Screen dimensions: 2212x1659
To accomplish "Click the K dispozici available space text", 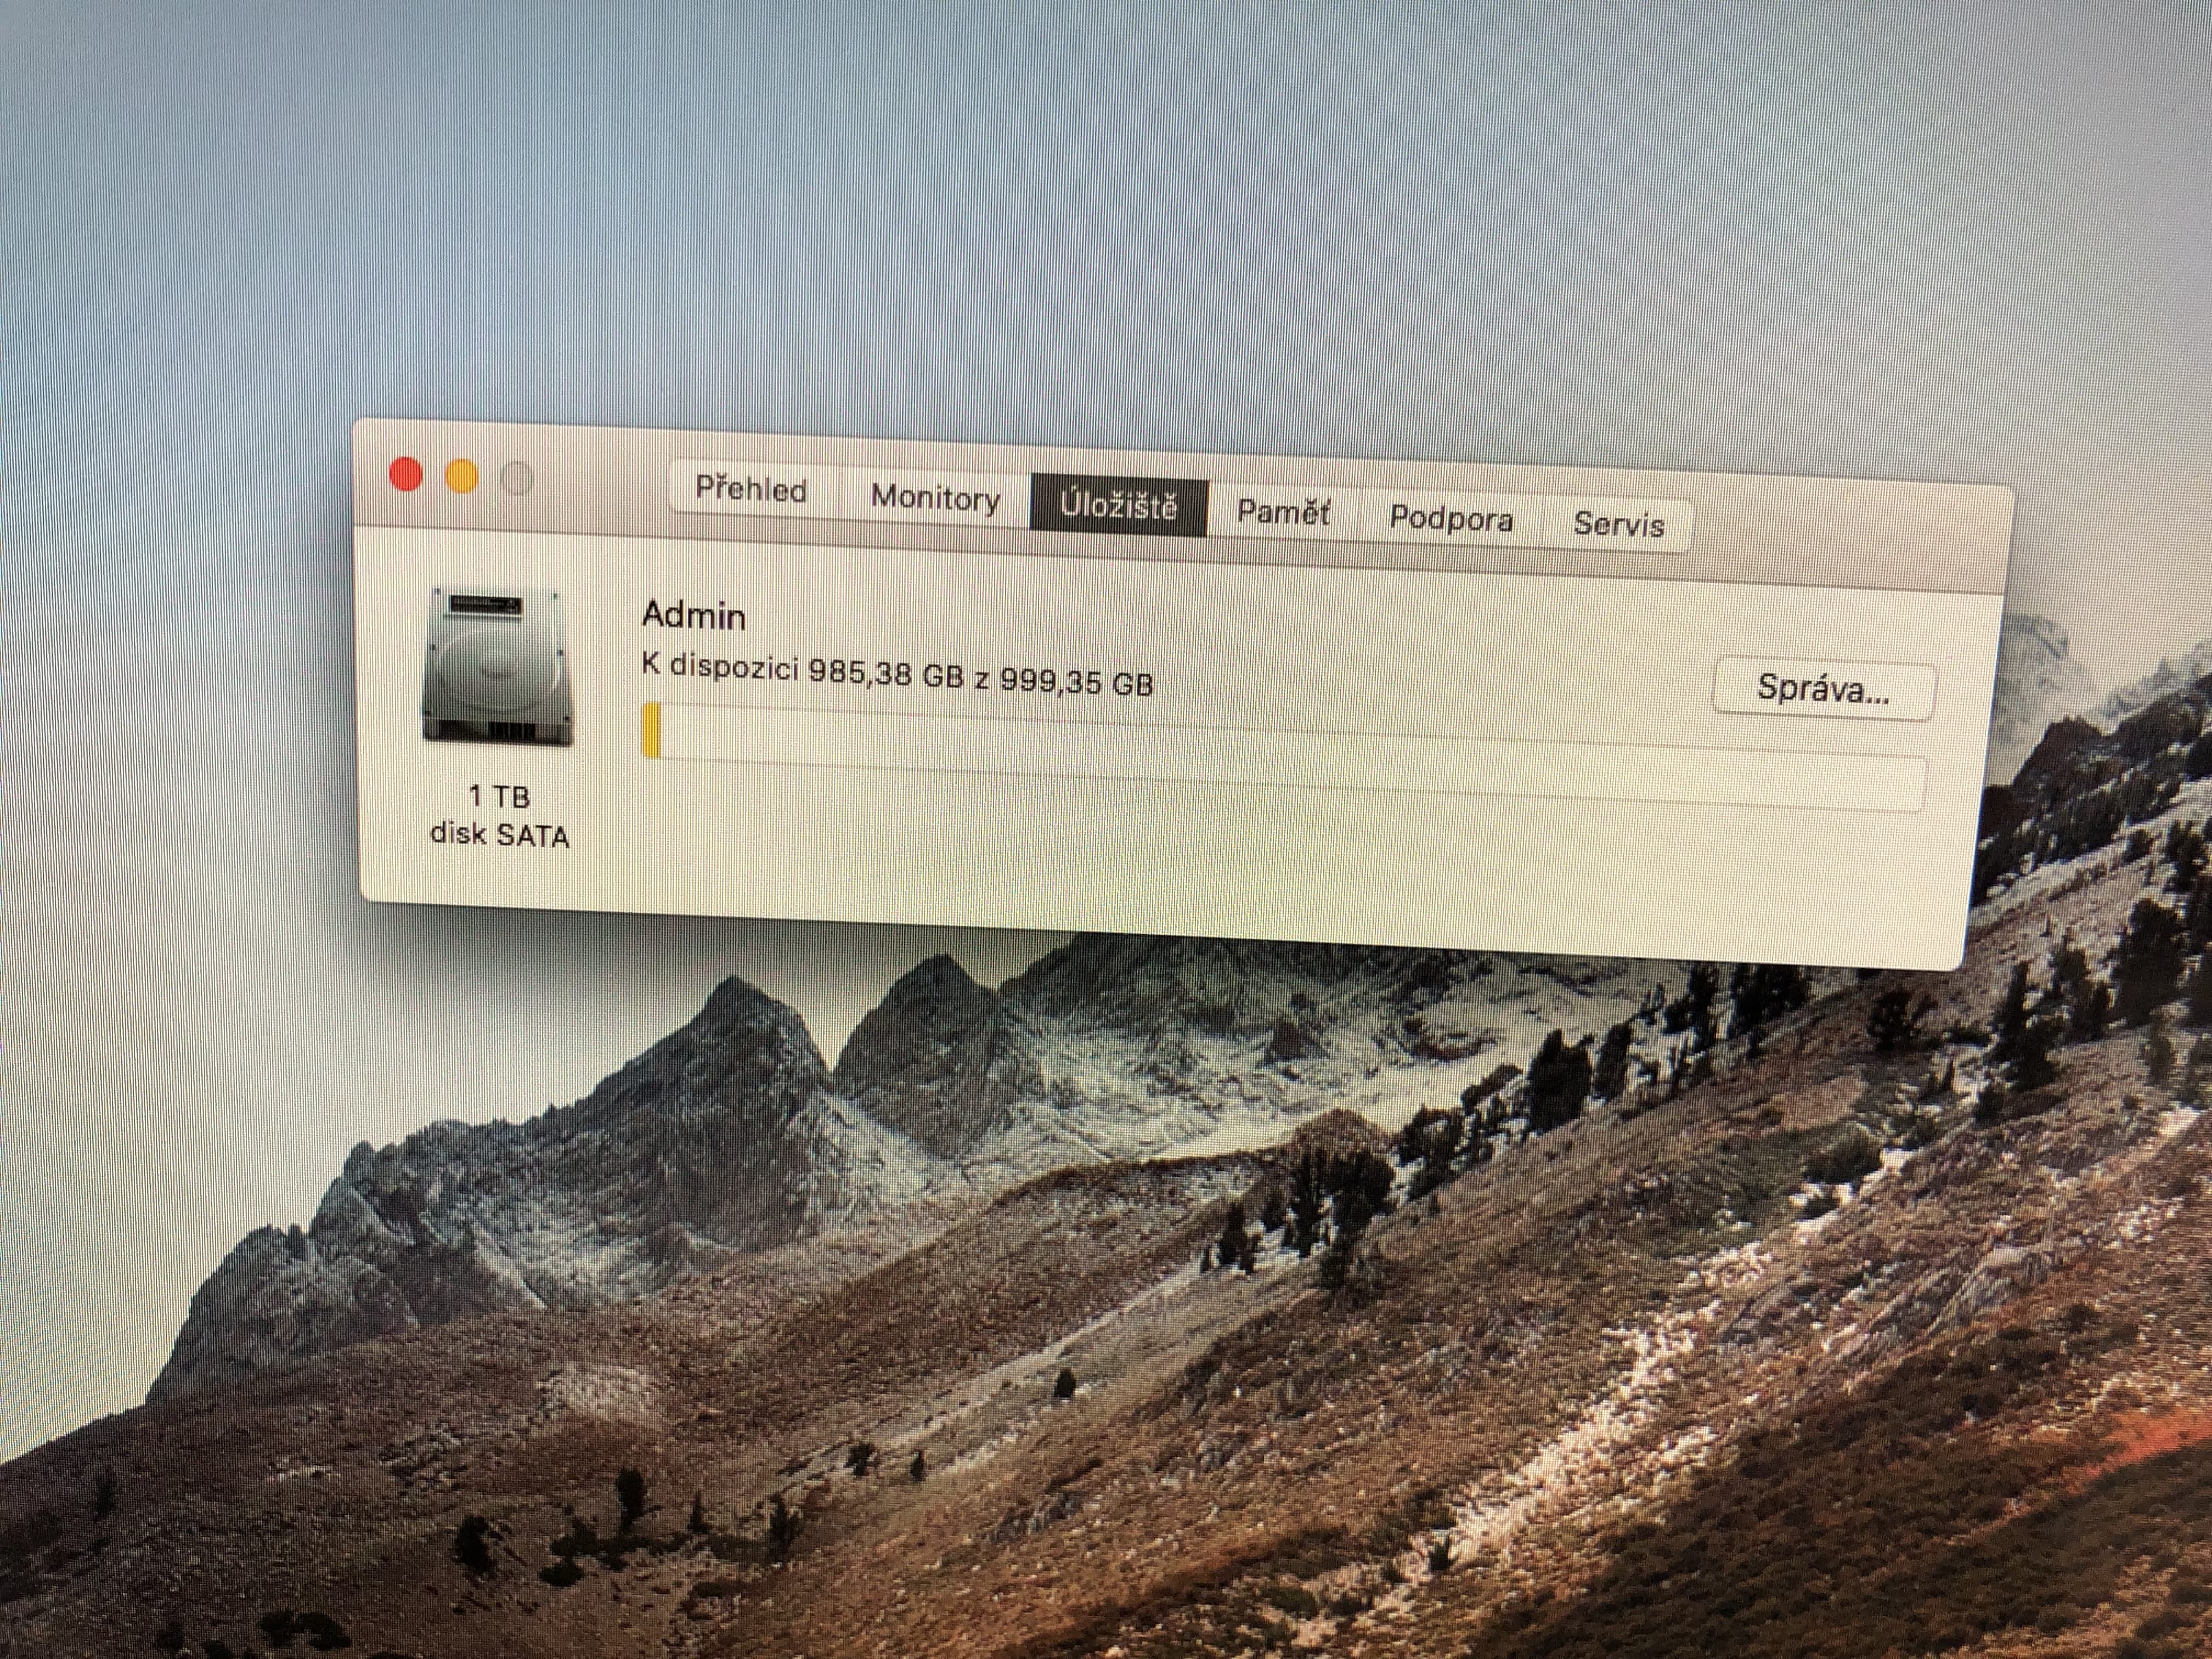I will 720,666.
